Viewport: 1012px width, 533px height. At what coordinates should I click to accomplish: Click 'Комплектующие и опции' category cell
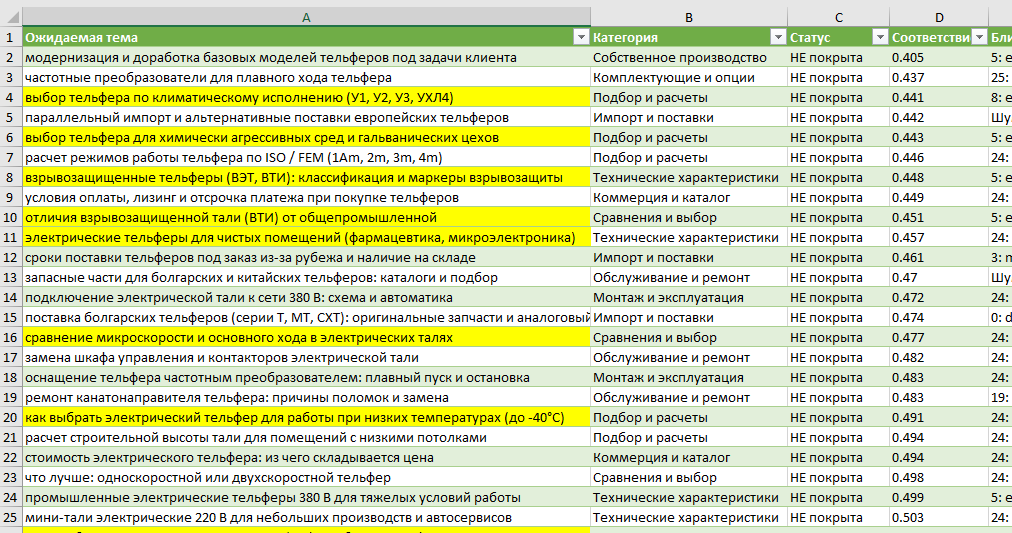point(689,77)
